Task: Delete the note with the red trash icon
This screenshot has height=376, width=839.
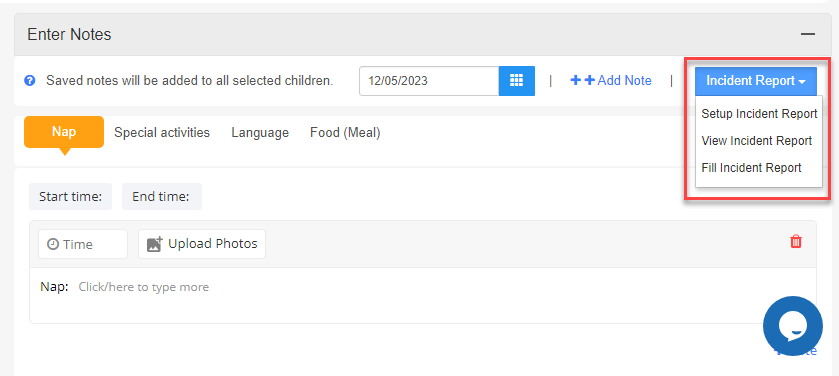Action: click(x=796, y=241)
